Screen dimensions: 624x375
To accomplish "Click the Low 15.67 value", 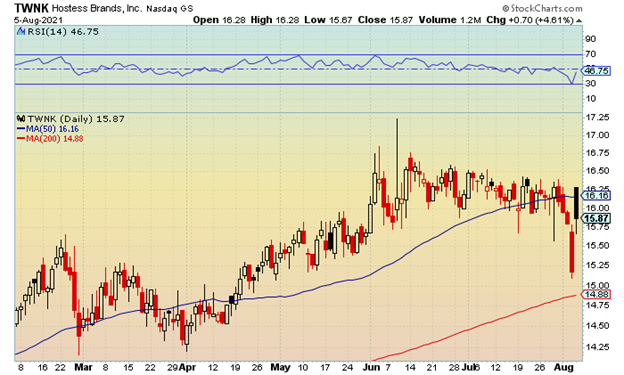I will 328,20.
